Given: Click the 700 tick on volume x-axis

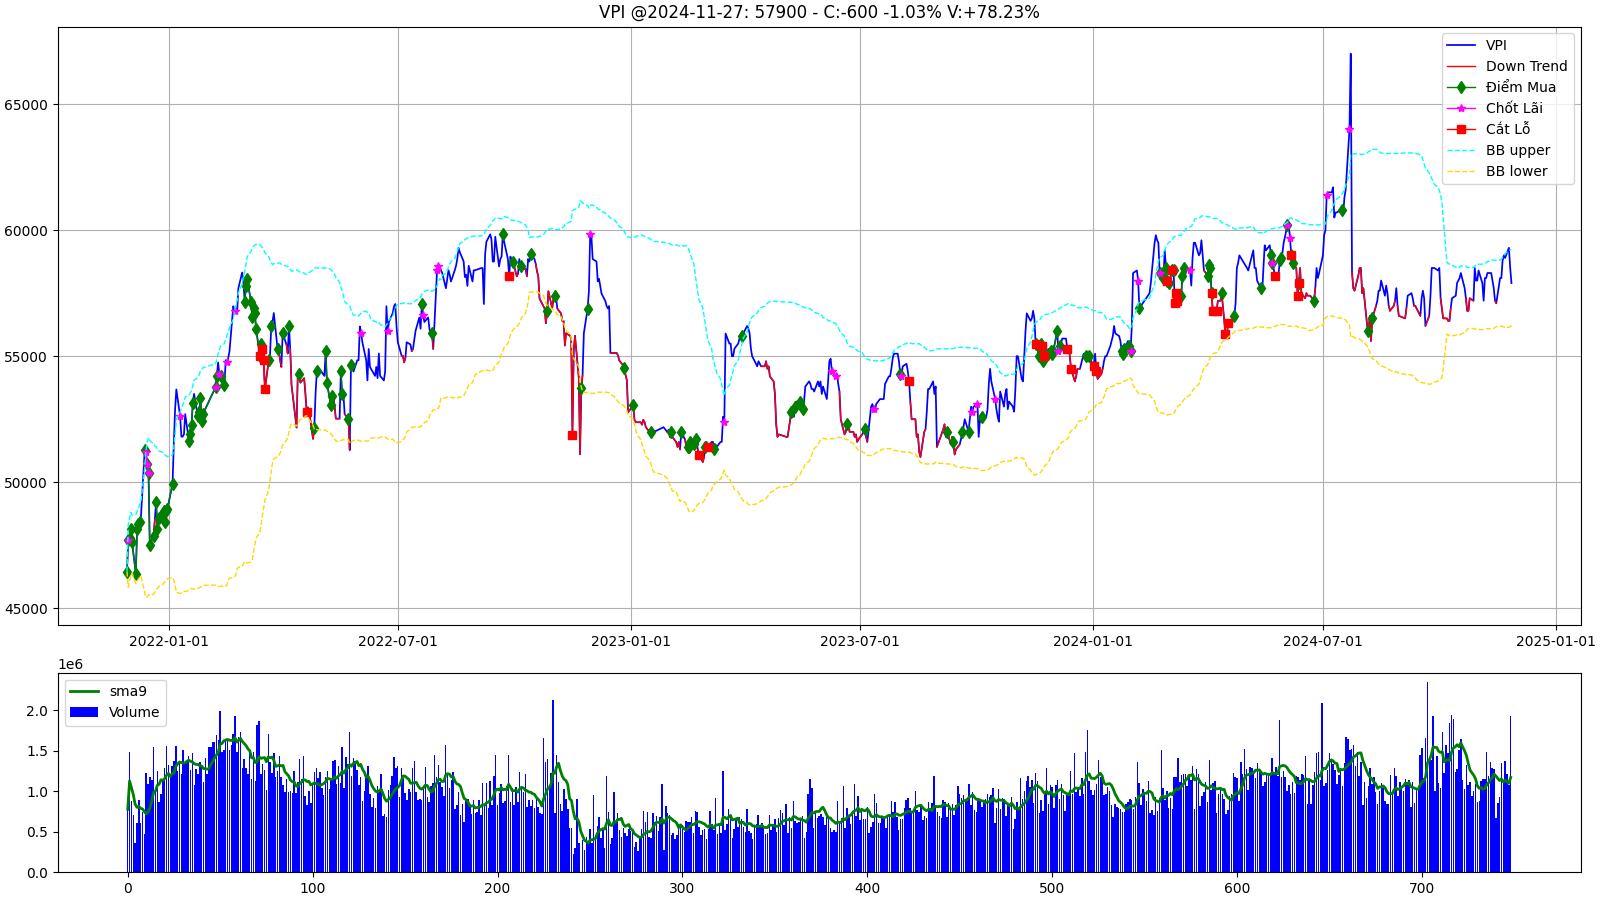Looking at the screenshot, I should point(1422,888).
